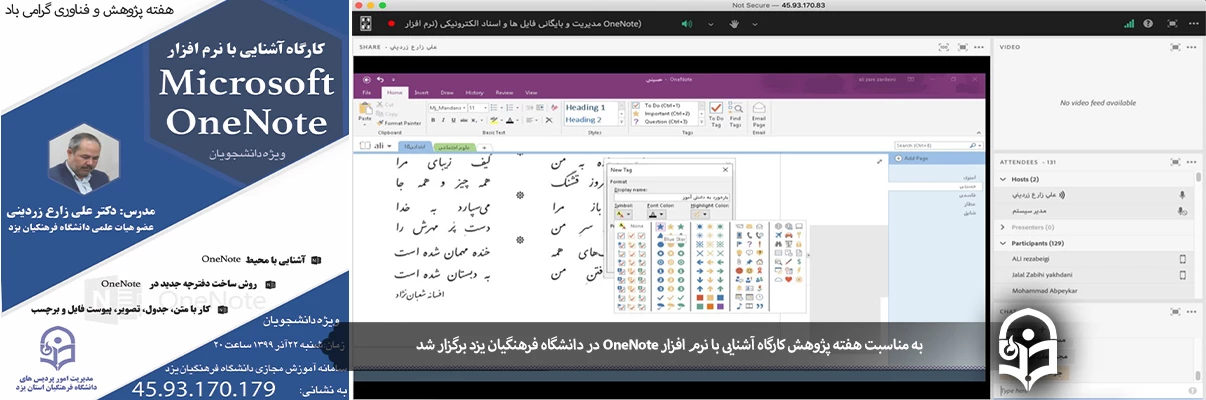Viewport: 1206px width, 400px height.
Task: Check the To Do (Ctrl+1) tag checkbox
Action: click(634, 105)
